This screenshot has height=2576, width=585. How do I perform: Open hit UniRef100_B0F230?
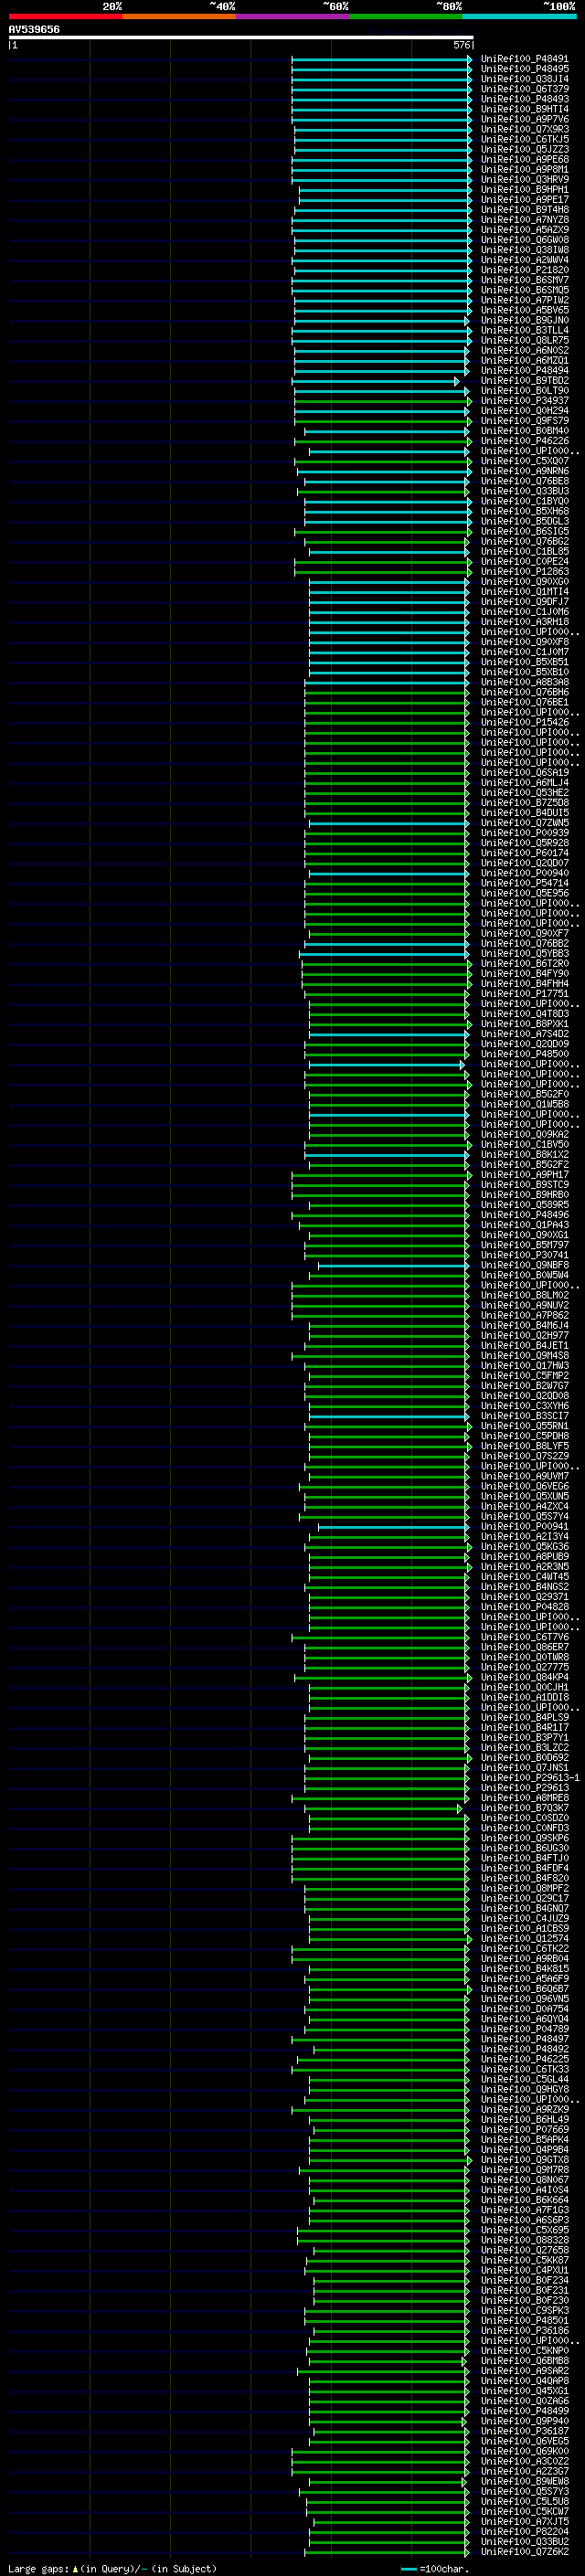525,2300
